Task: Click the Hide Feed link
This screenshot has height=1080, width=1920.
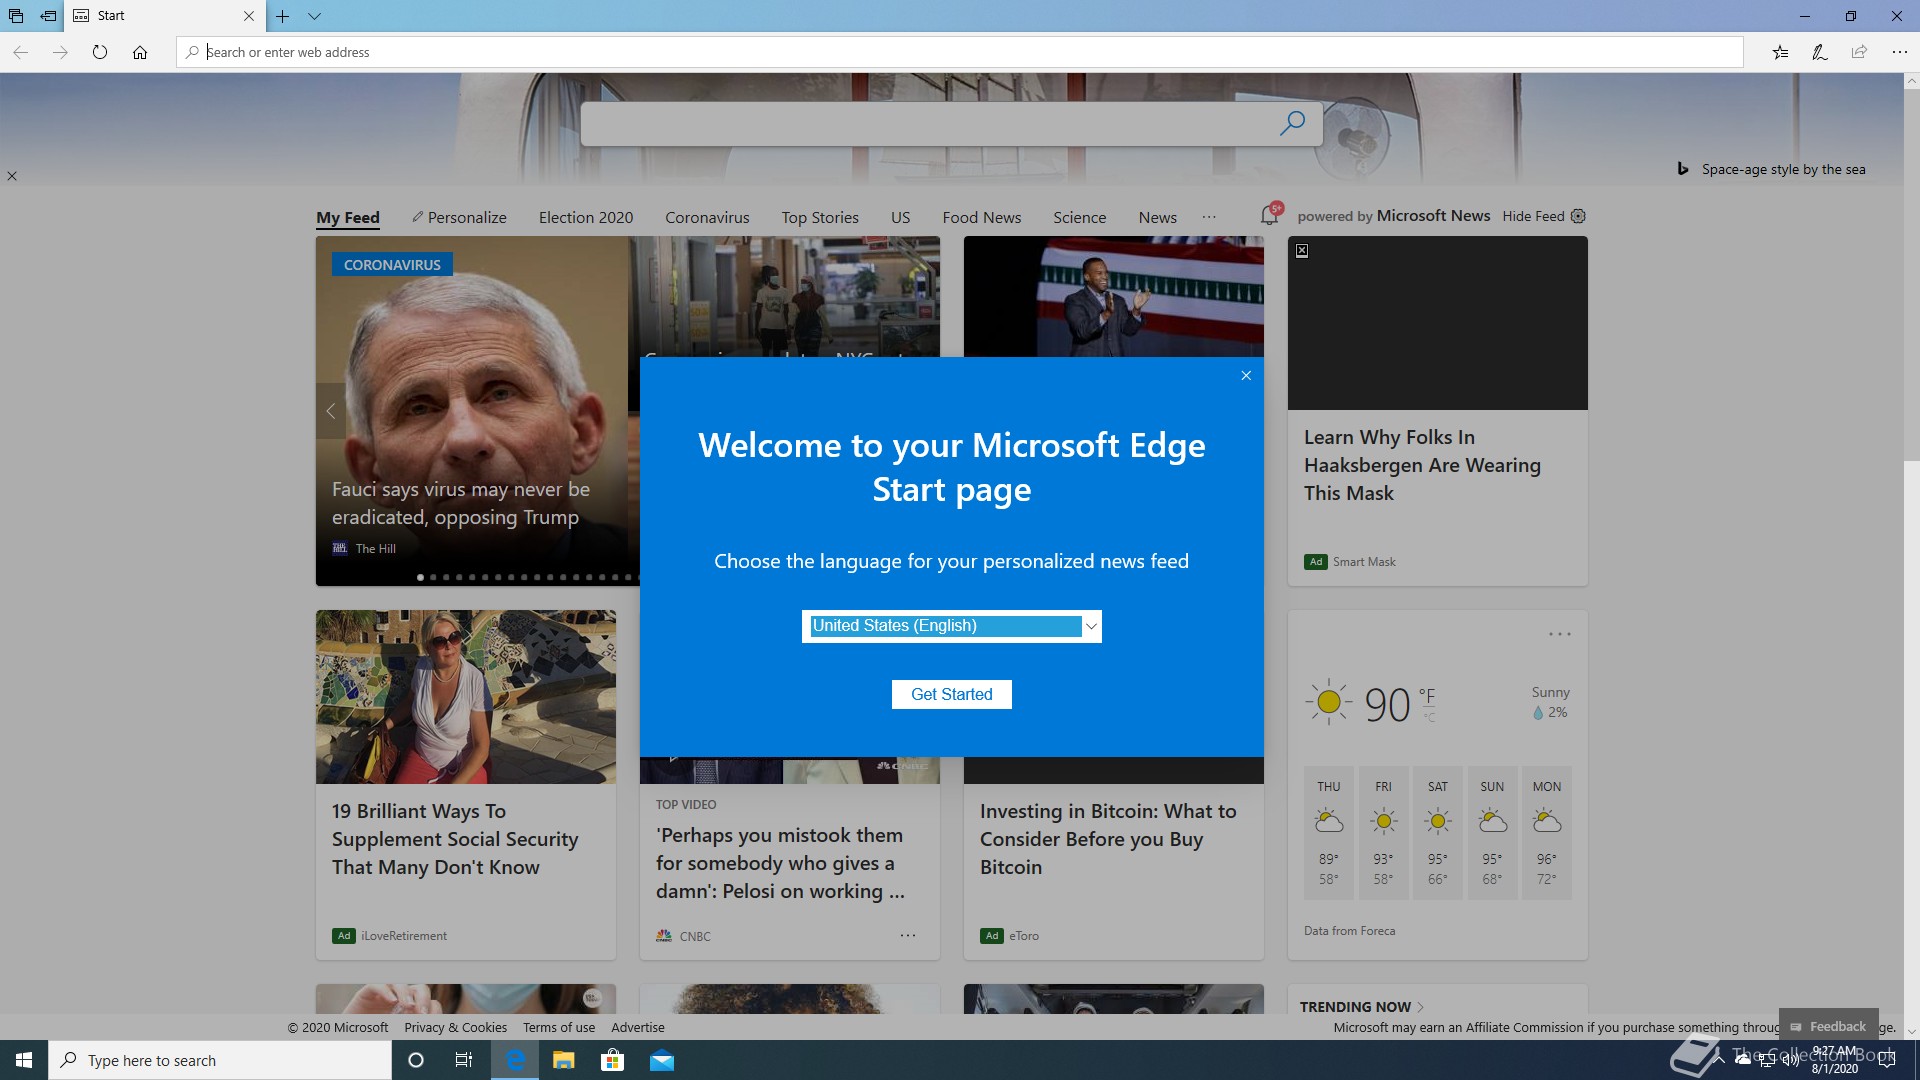Action: coord(1533,216)
